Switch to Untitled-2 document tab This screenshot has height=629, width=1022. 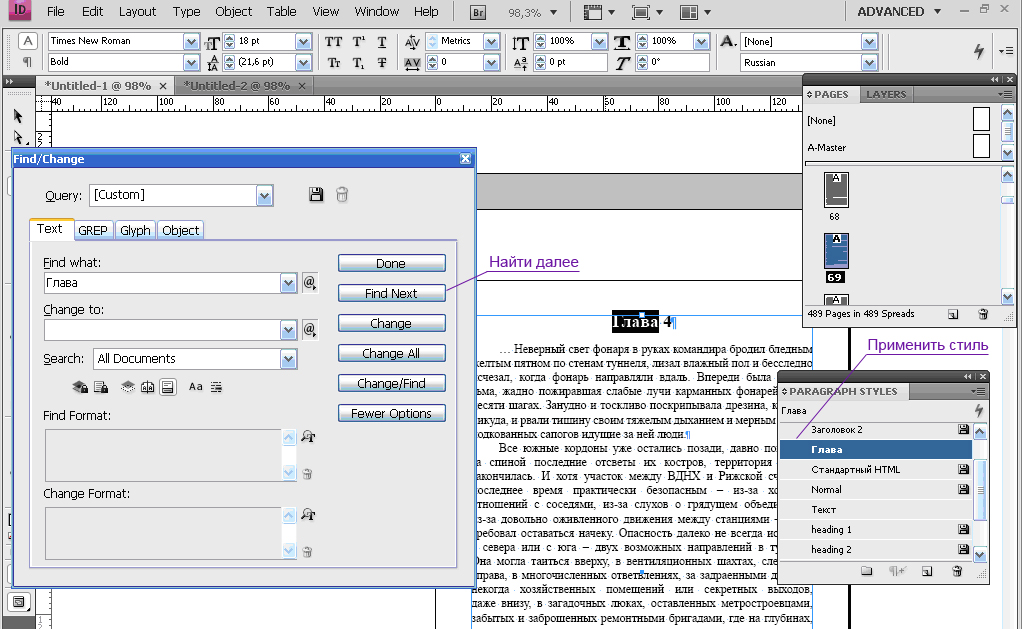pos(237,86)
